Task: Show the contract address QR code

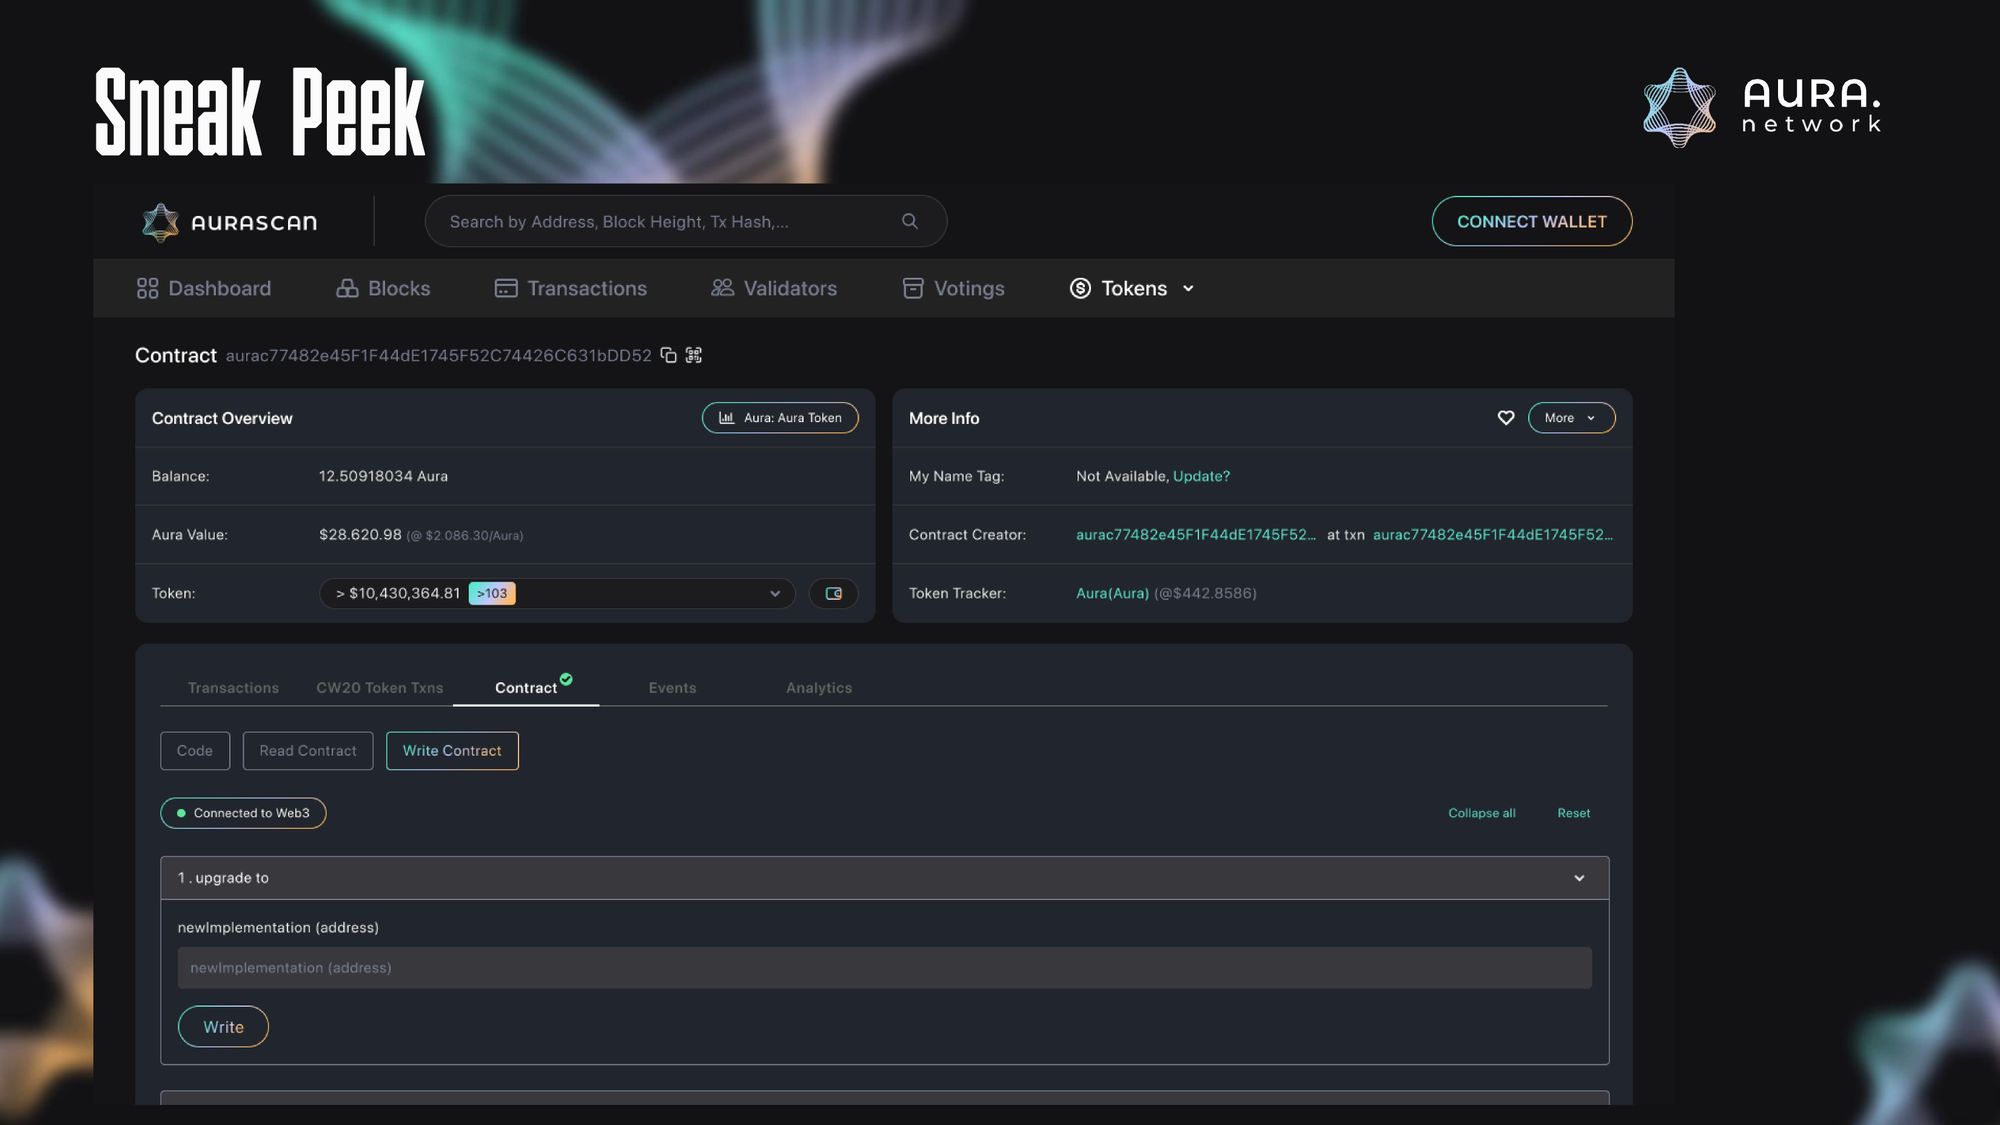Action: (x=694, y=355)
